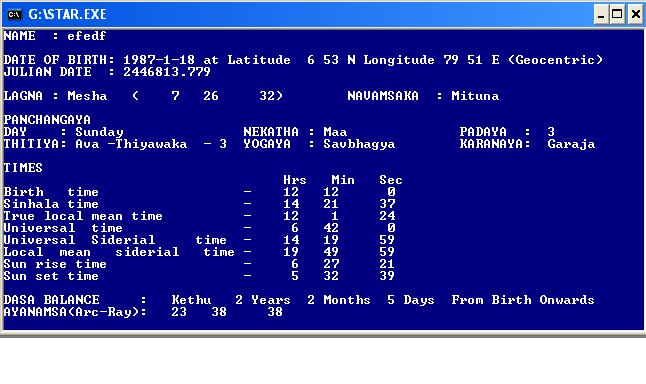Screen dimensions: 646x384
Task: Minimize the STAR.EXE window
Action: coord(601,14)
